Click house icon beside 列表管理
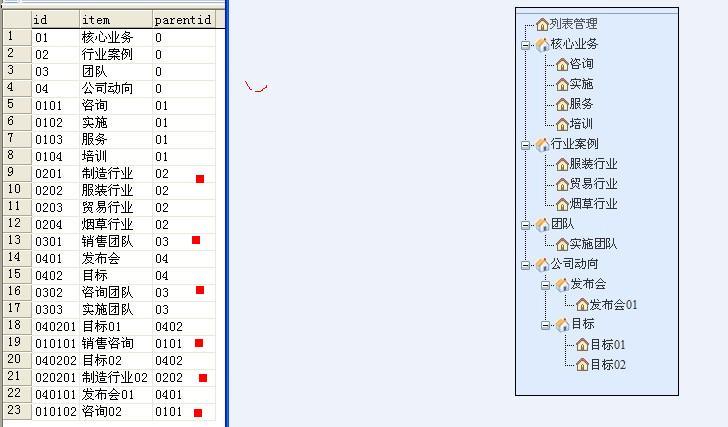This screenshot has height=427, width=728. click(542, 24)
